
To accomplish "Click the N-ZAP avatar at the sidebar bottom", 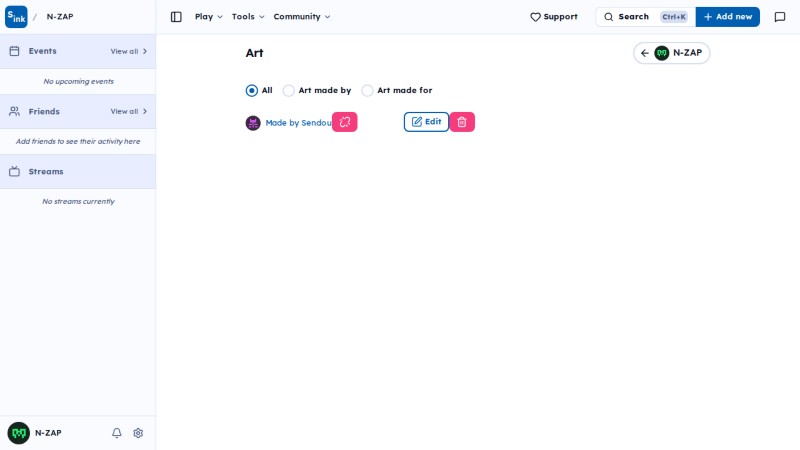I will (19, 433).
